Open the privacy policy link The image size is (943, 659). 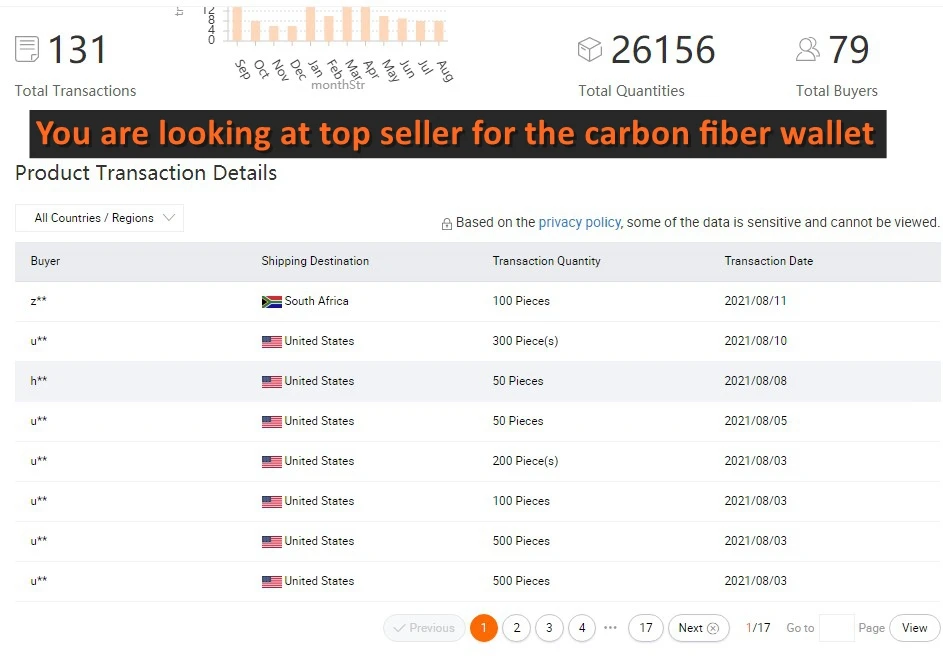(x=579, y=222)
